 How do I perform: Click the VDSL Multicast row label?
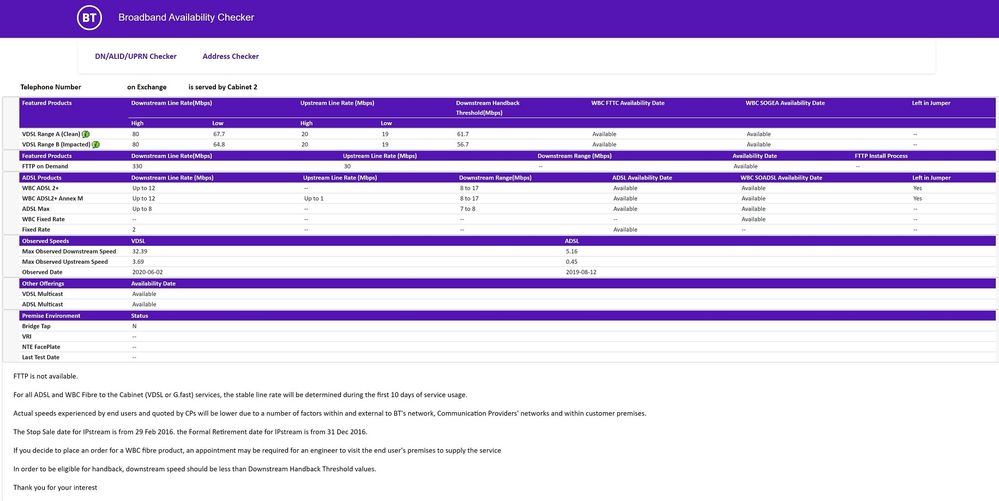43,294
